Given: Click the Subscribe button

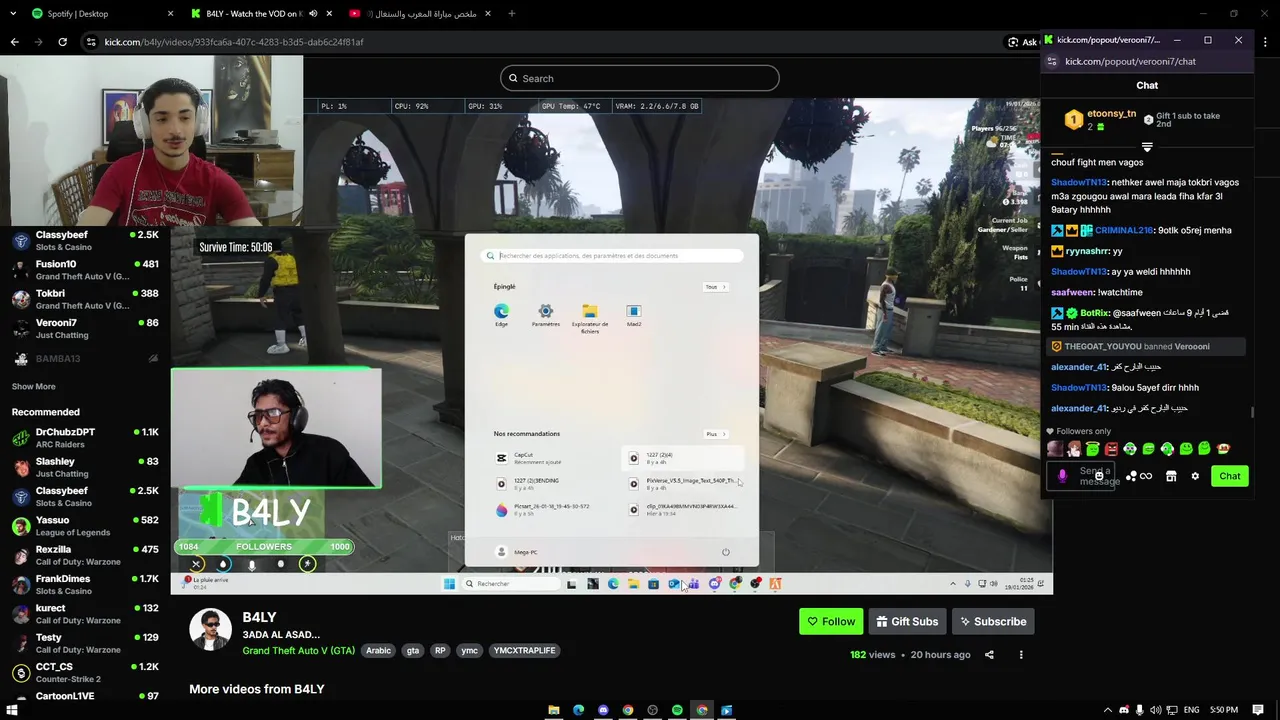Looking at the screenshot, I should [993, 621].
